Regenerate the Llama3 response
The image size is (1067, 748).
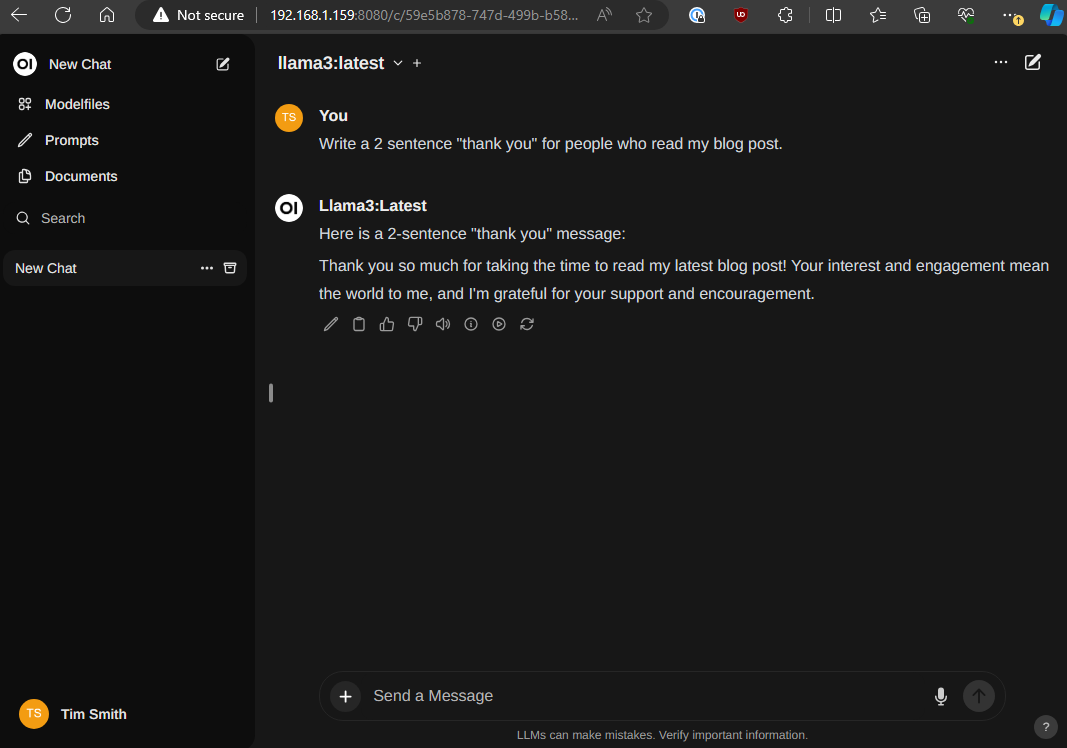[527, 324]
